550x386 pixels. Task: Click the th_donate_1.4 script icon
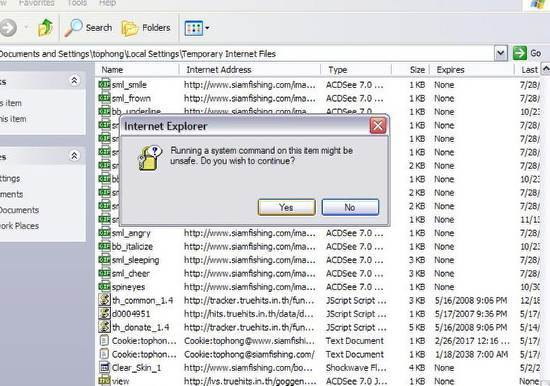tap(104, 327)
